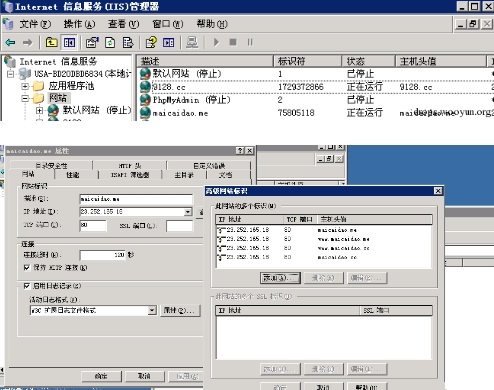The height and width of the screenshot is (390, 494).
Task: Pause the site with the pause icon
Action: (250, 42)
